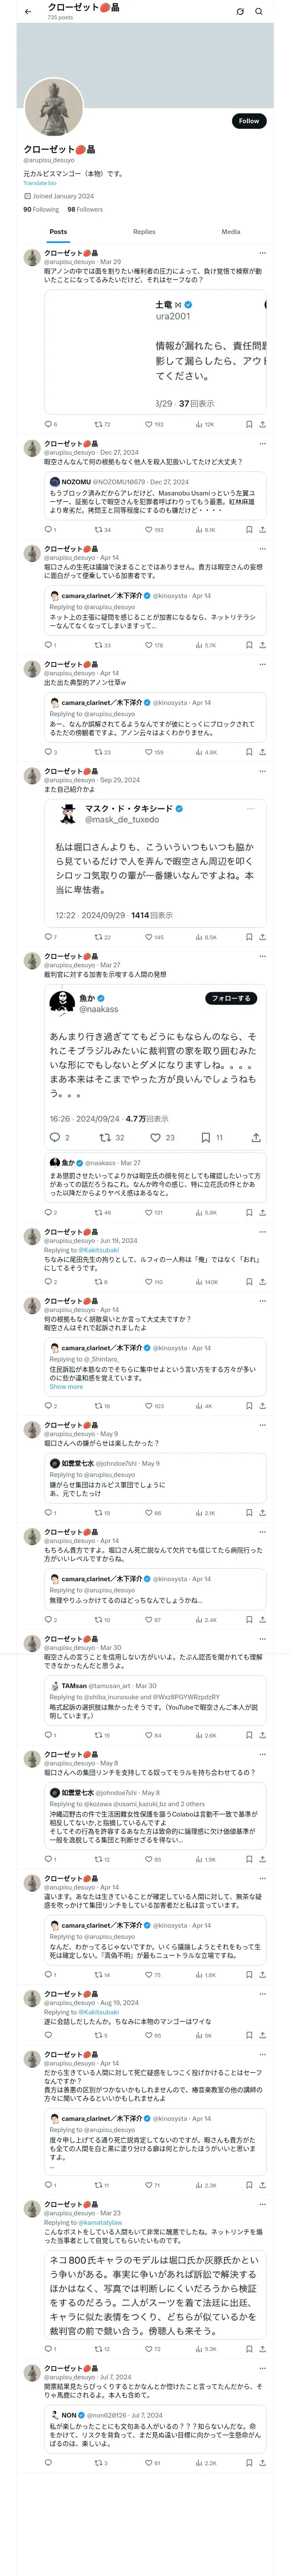Image resolution: width=290 pixels, height=2576 pixels.
Task: Bookmark the Dec 27, 2024 post
Action: point(248,530)
